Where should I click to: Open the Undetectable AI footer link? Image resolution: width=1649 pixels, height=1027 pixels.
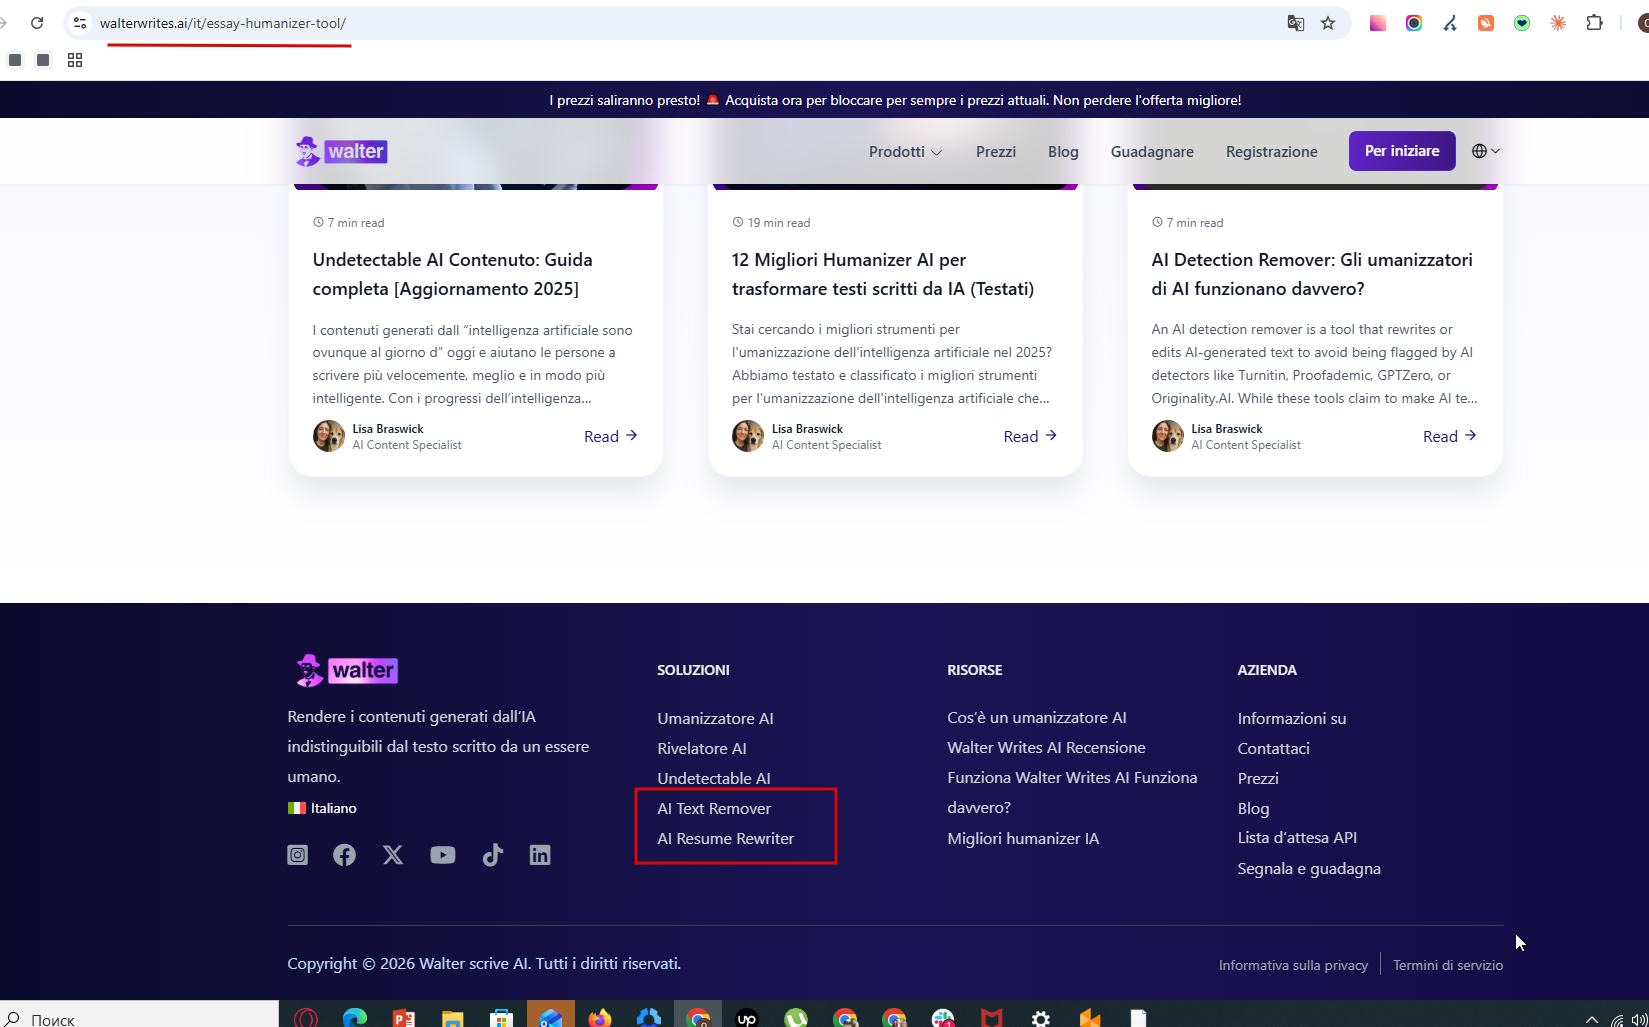714,778
